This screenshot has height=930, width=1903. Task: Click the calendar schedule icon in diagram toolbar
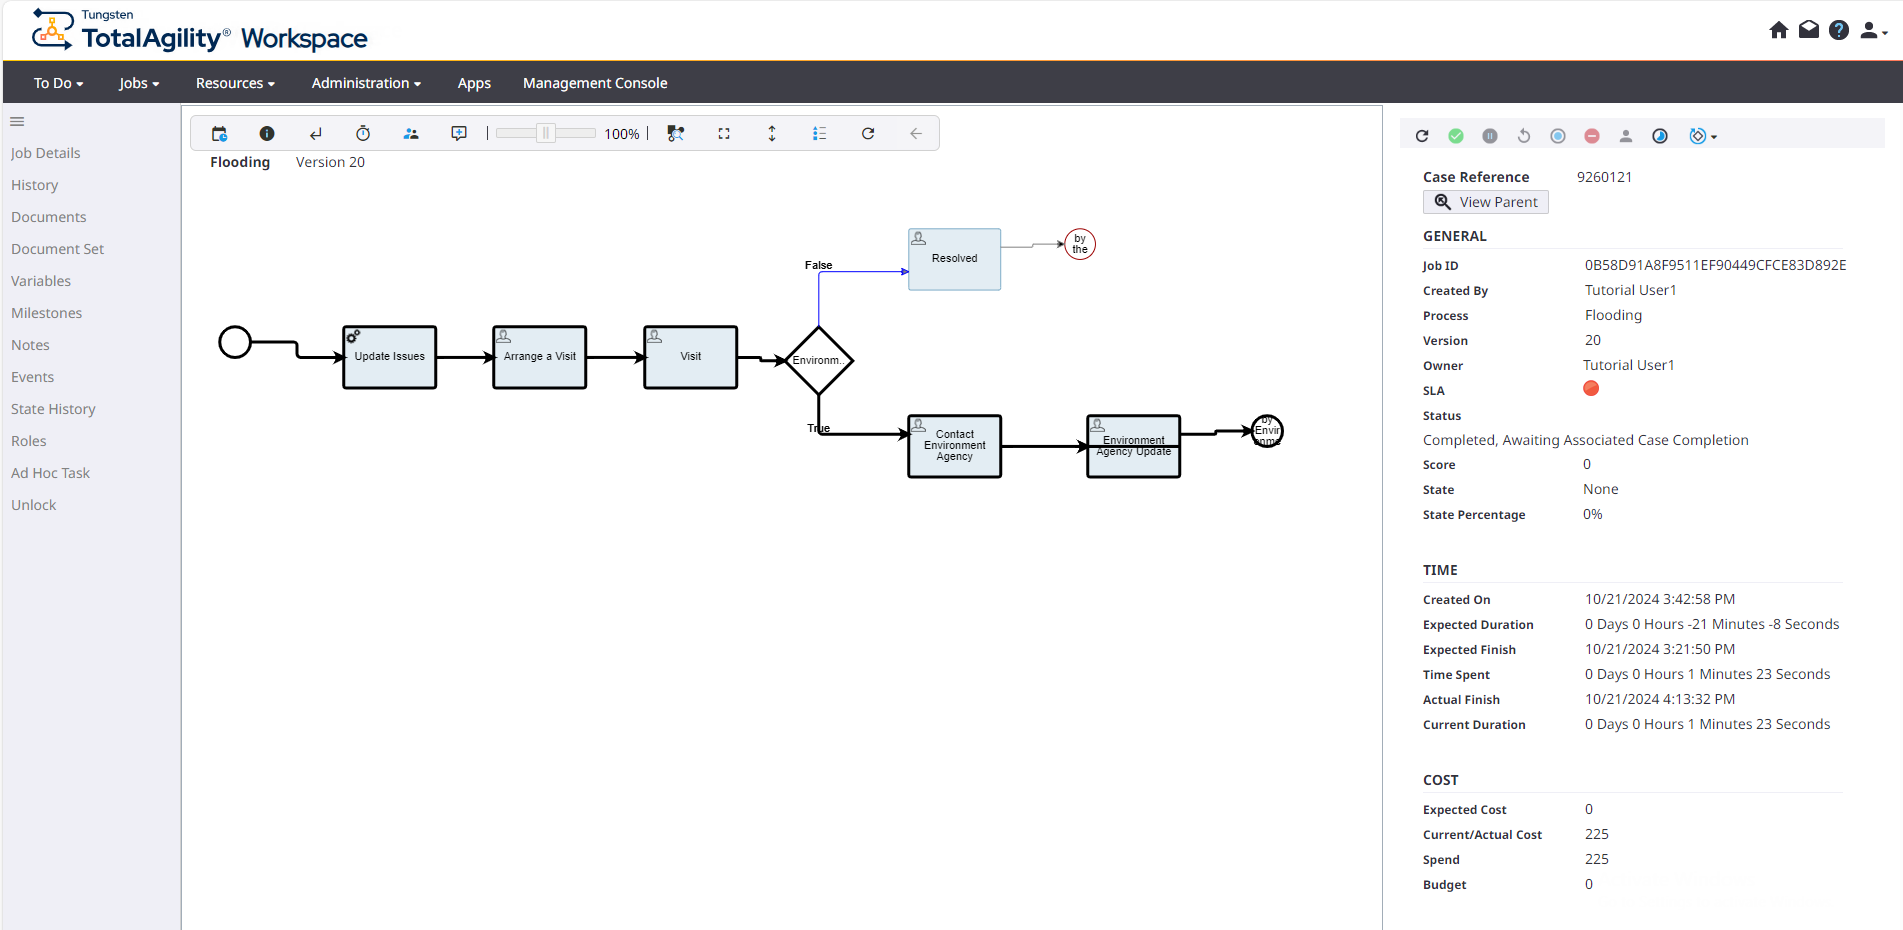pyautogui.click(x=220, y=134)
